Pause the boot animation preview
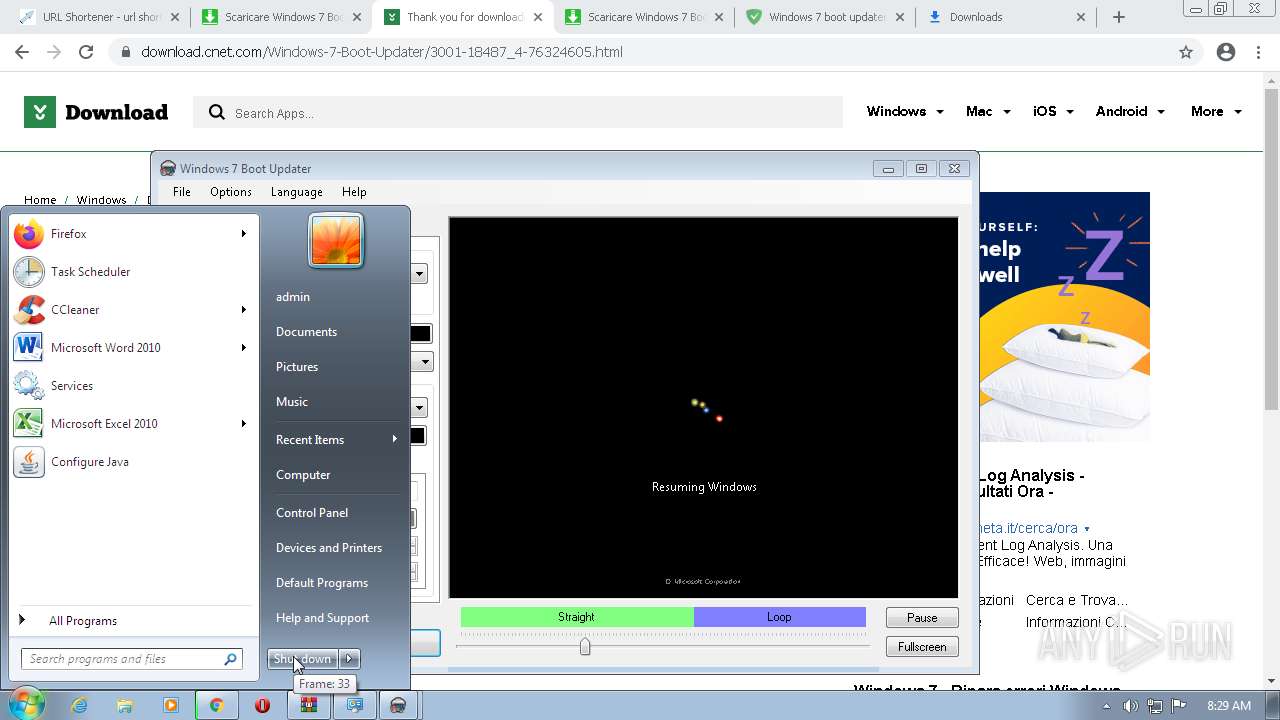The image size is (1280, 720). 922,618
